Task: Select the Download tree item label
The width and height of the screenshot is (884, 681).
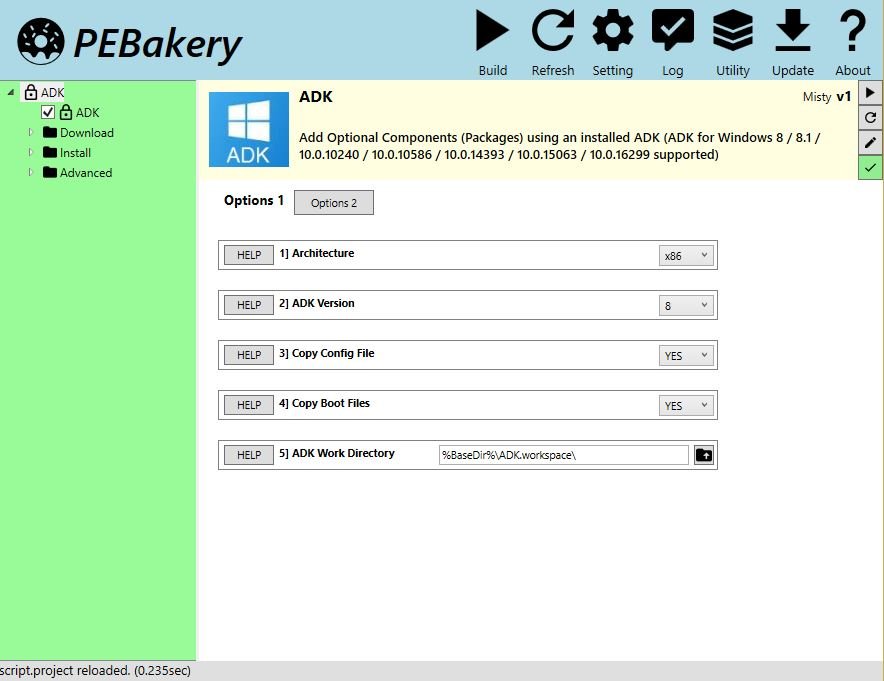Action: click(87, 132)
